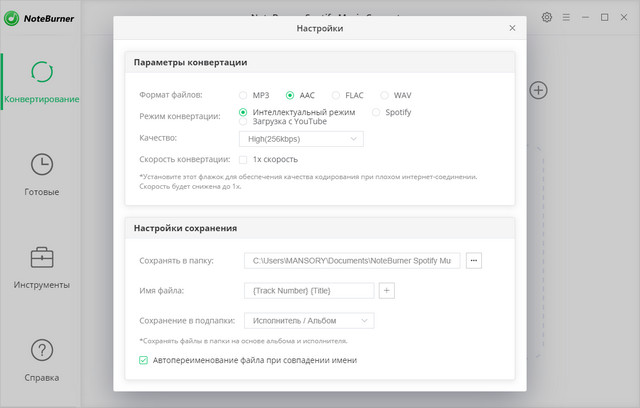Viewport: 640px width, 408px height.
Task: Open the Готовые clock icon
Action: tap(42, 164)
